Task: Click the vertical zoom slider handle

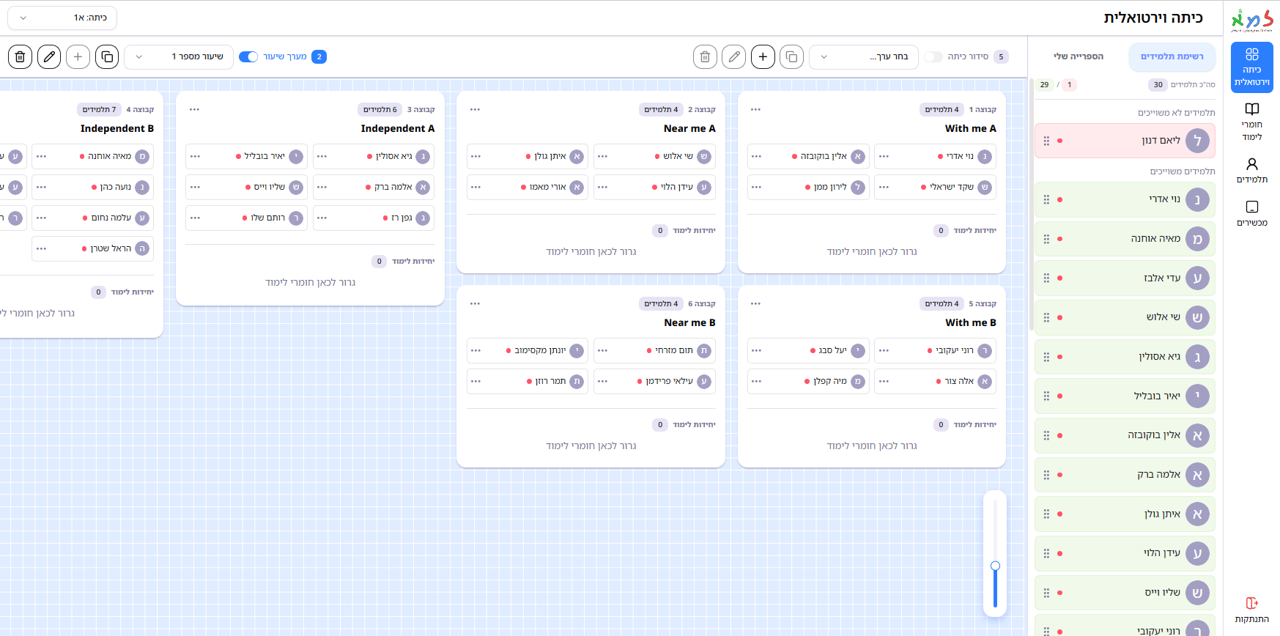Action: pyautogui.click(x=995, y=566)
